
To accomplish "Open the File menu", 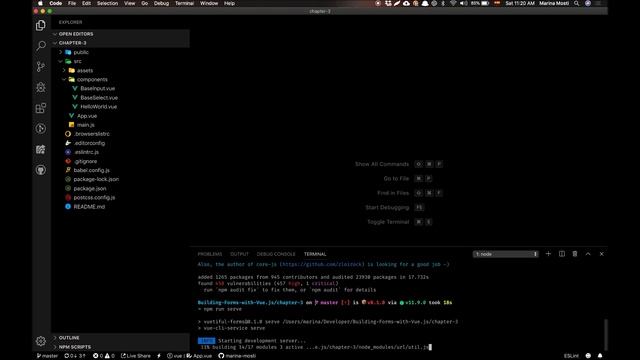I will pyautogui.click(x=72, y=3).
